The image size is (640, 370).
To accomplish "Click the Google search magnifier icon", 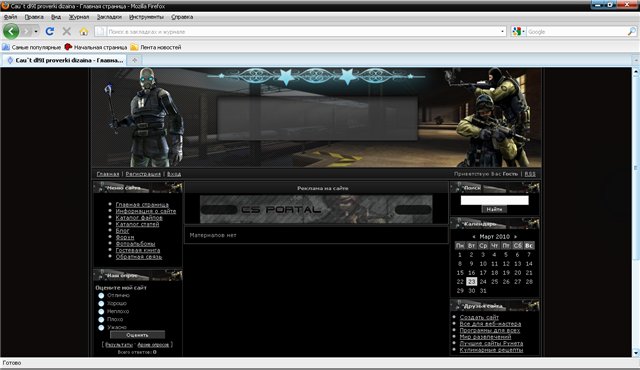I will point(631,31).
